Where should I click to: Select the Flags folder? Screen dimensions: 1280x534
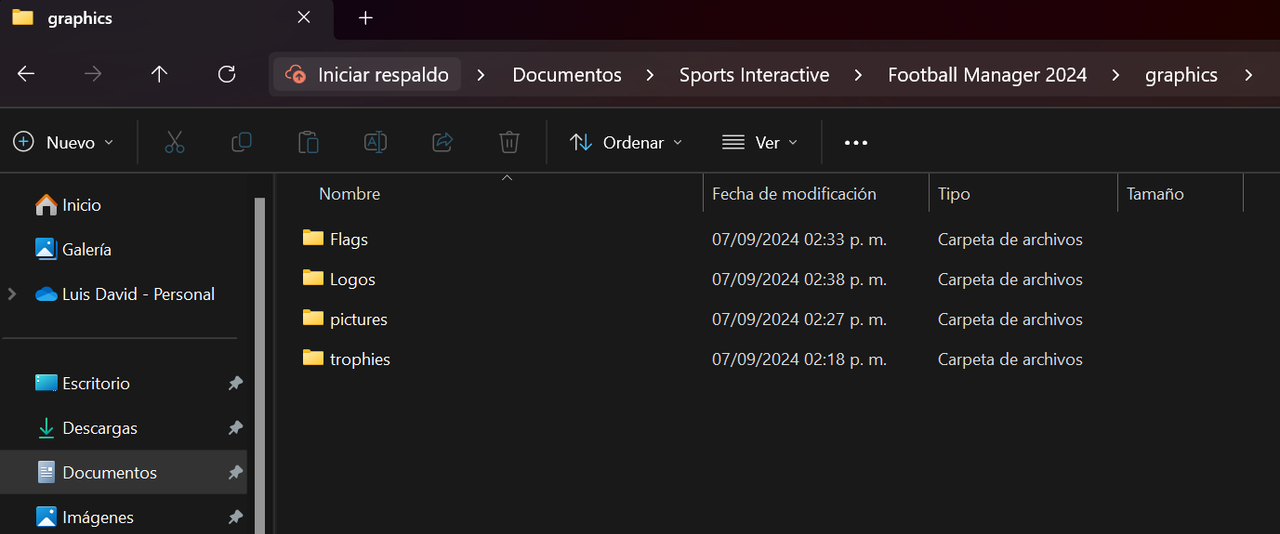tap(349, 239)
